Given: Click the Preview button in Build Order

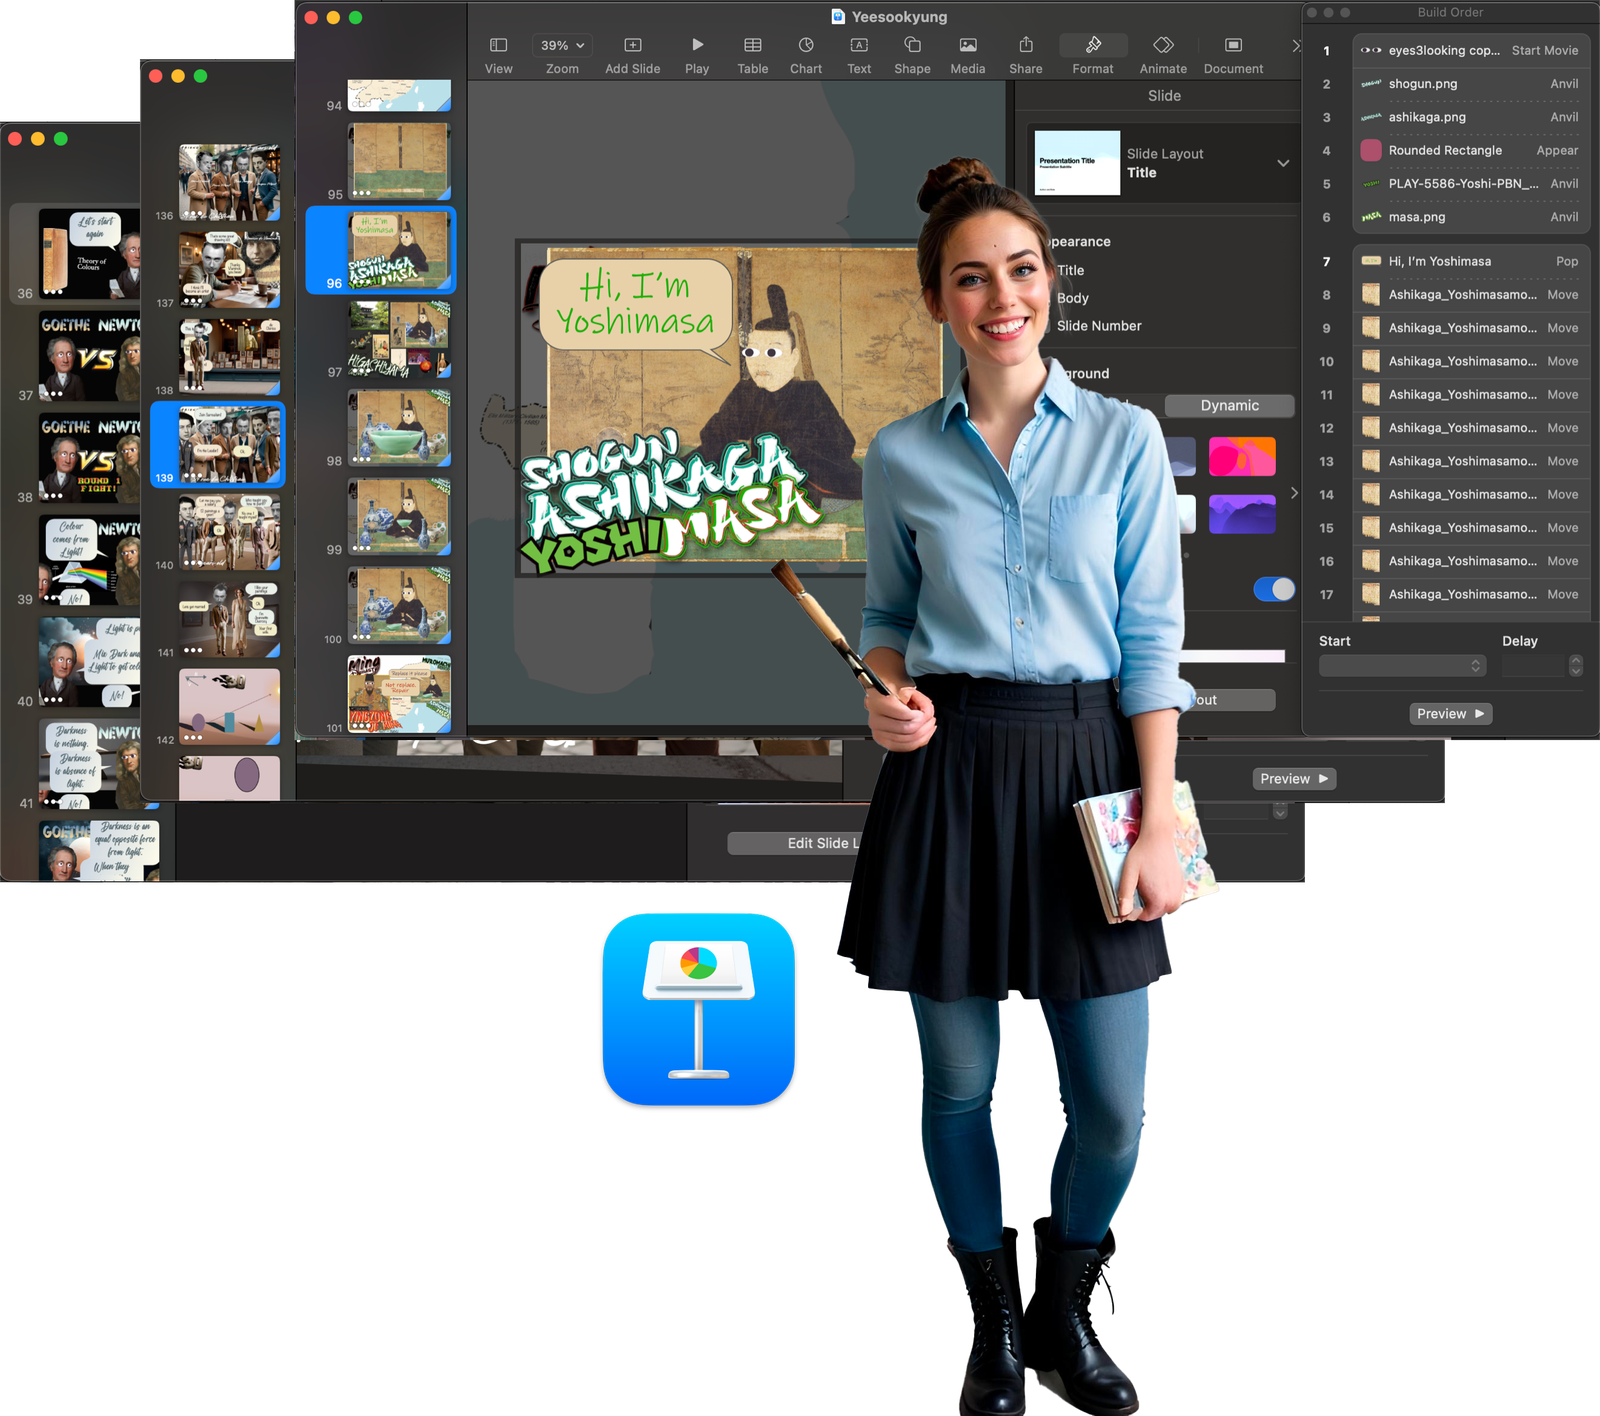Looking at the screenshot, I should click(1450, 714).
